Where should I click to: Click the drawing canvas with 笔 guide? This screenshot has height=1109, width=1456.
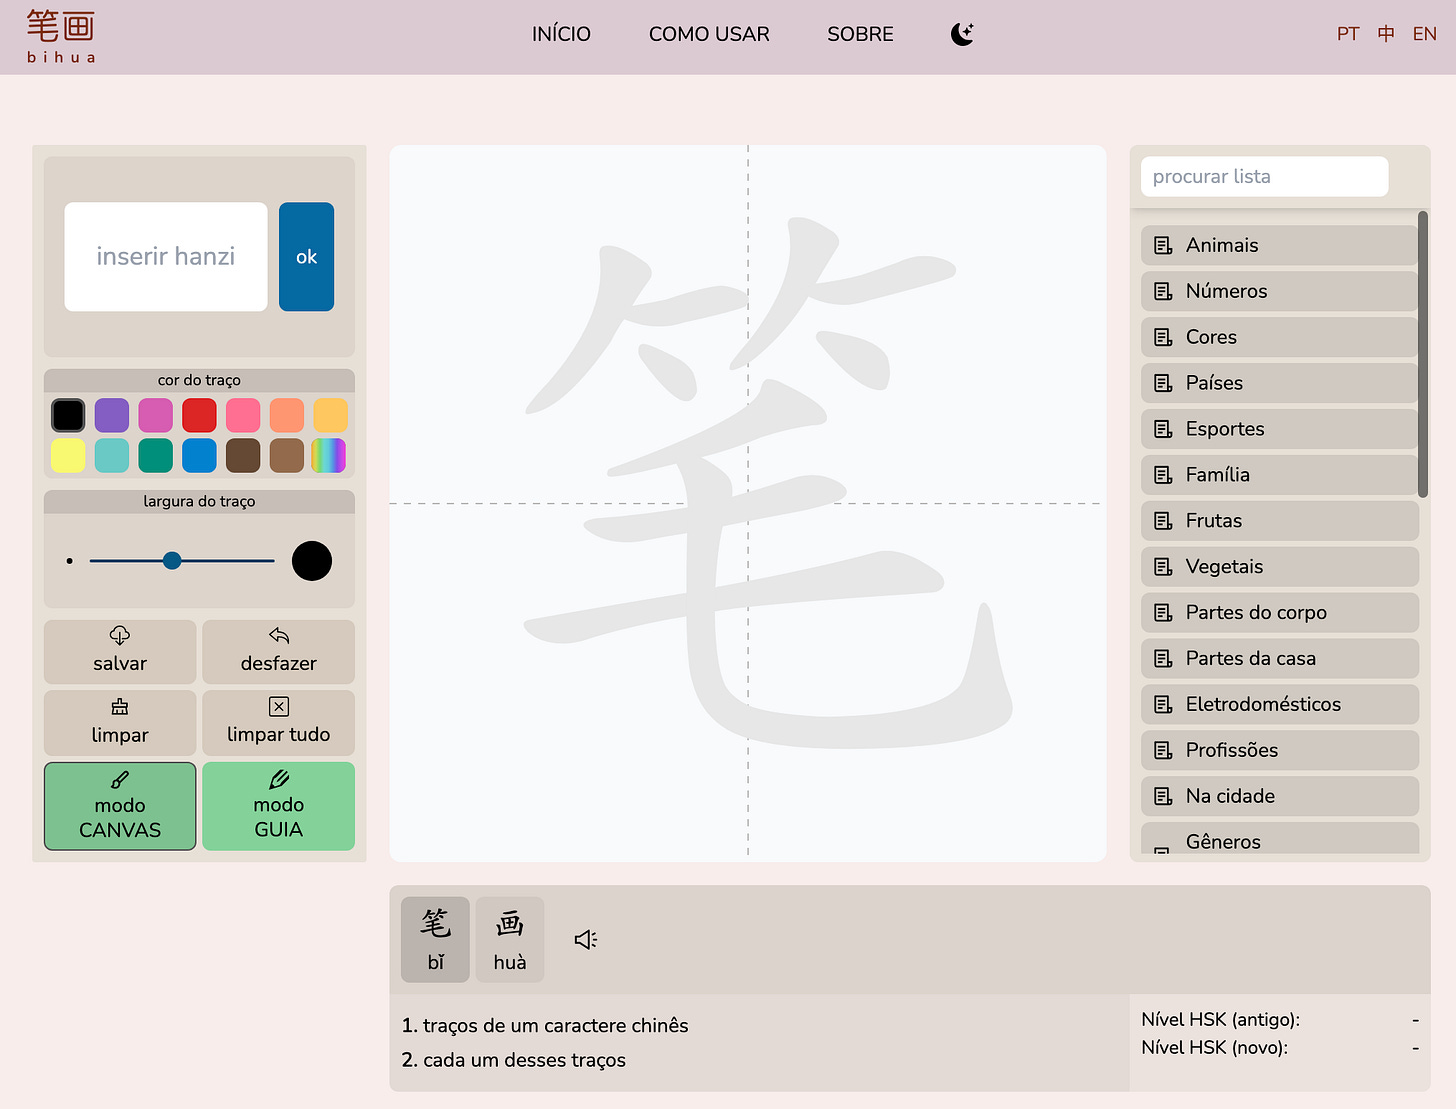coord(748,504)
